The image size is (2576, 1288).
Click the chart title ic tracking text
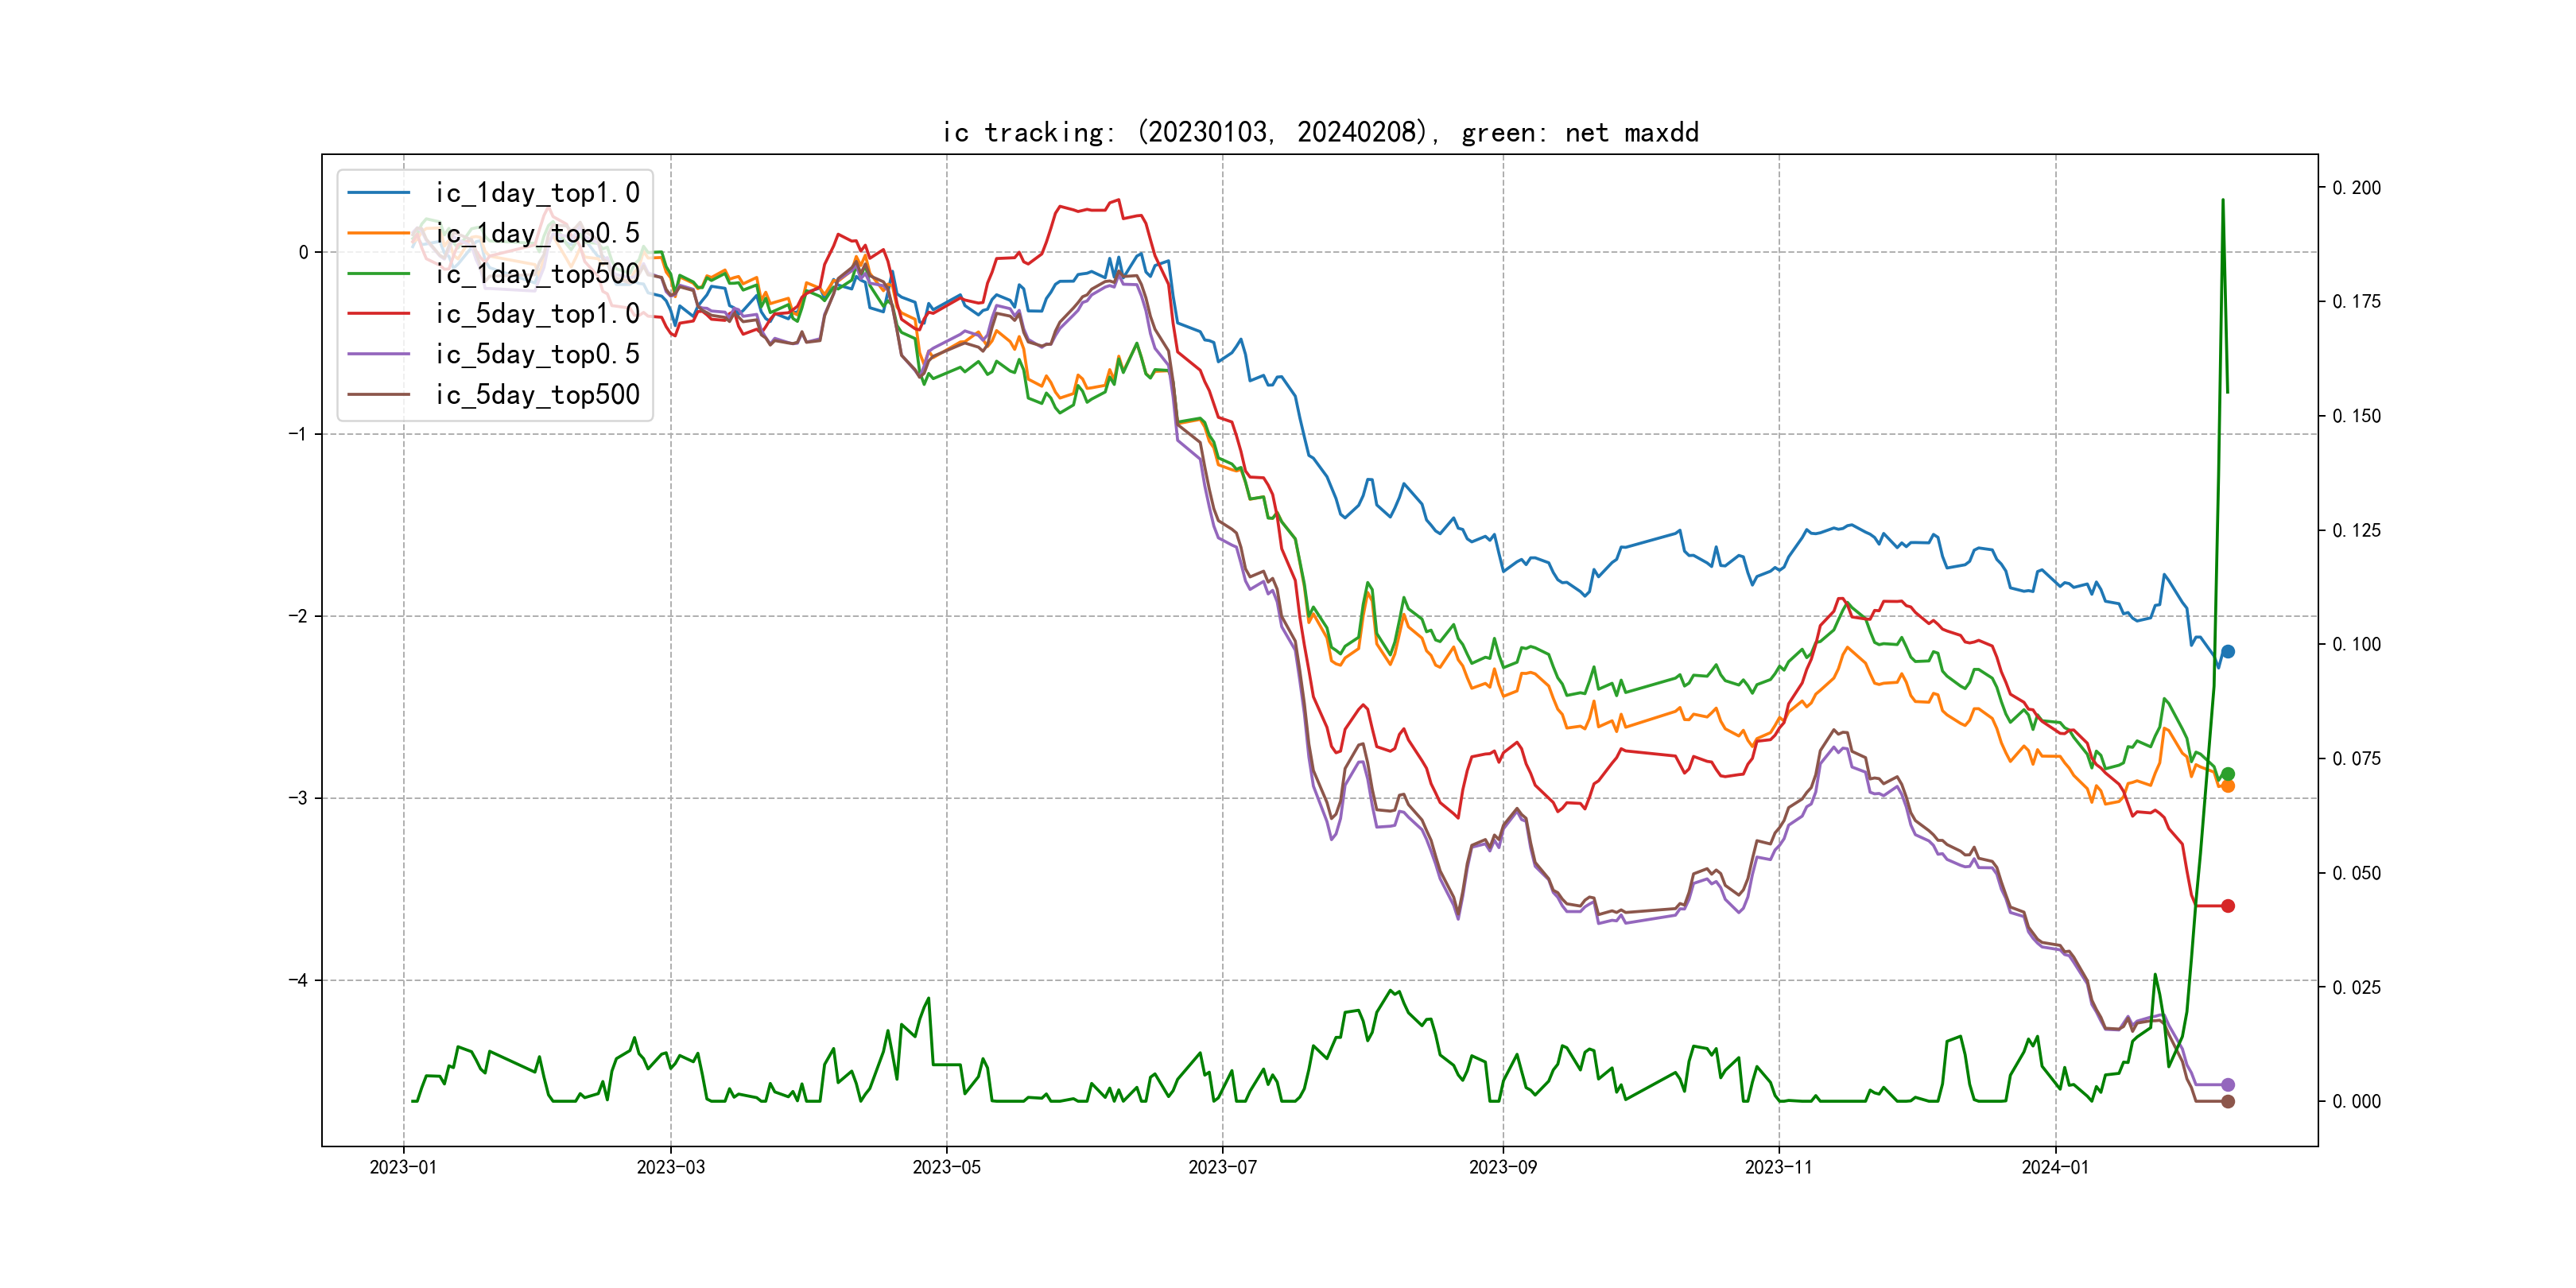point(1320,132)
